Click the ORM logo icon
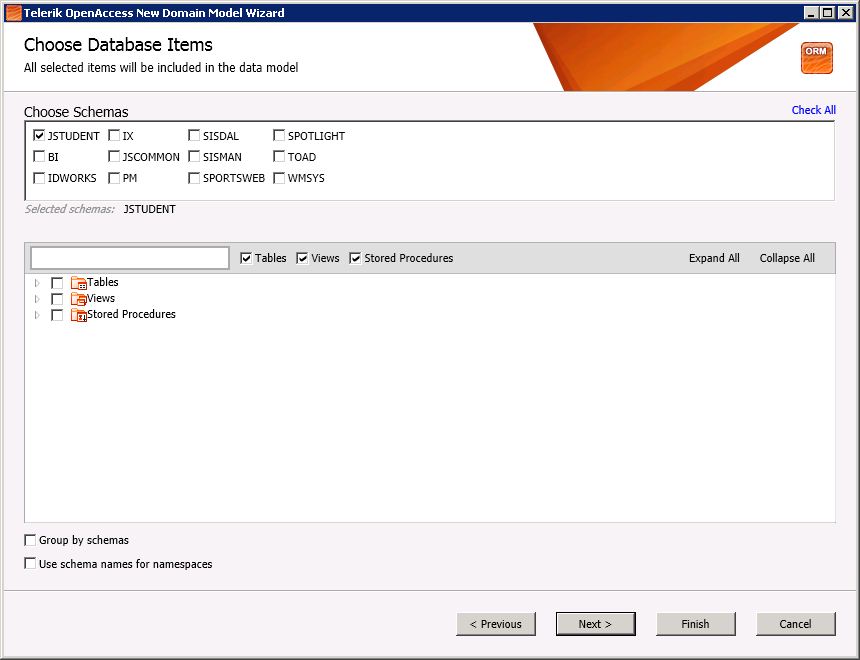The image size is (860, 660). (817, 58)
